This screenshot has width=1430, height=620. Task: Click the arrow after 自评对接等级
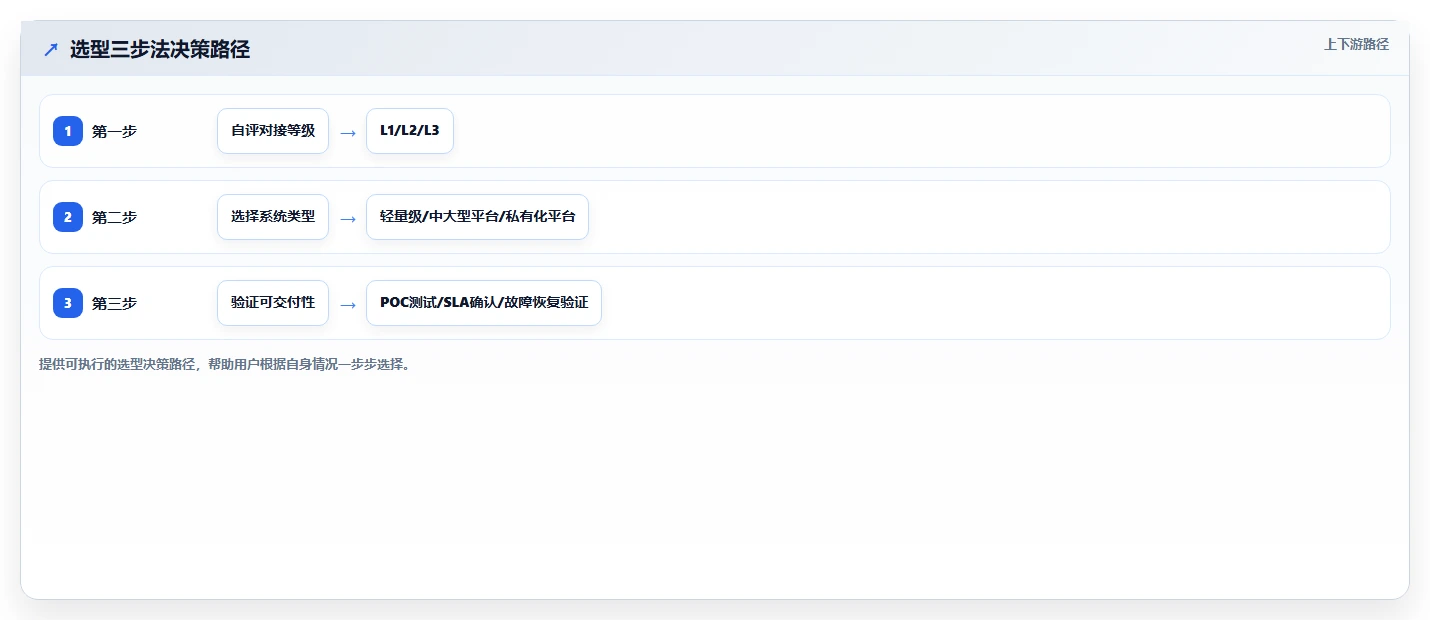(348, 133)
